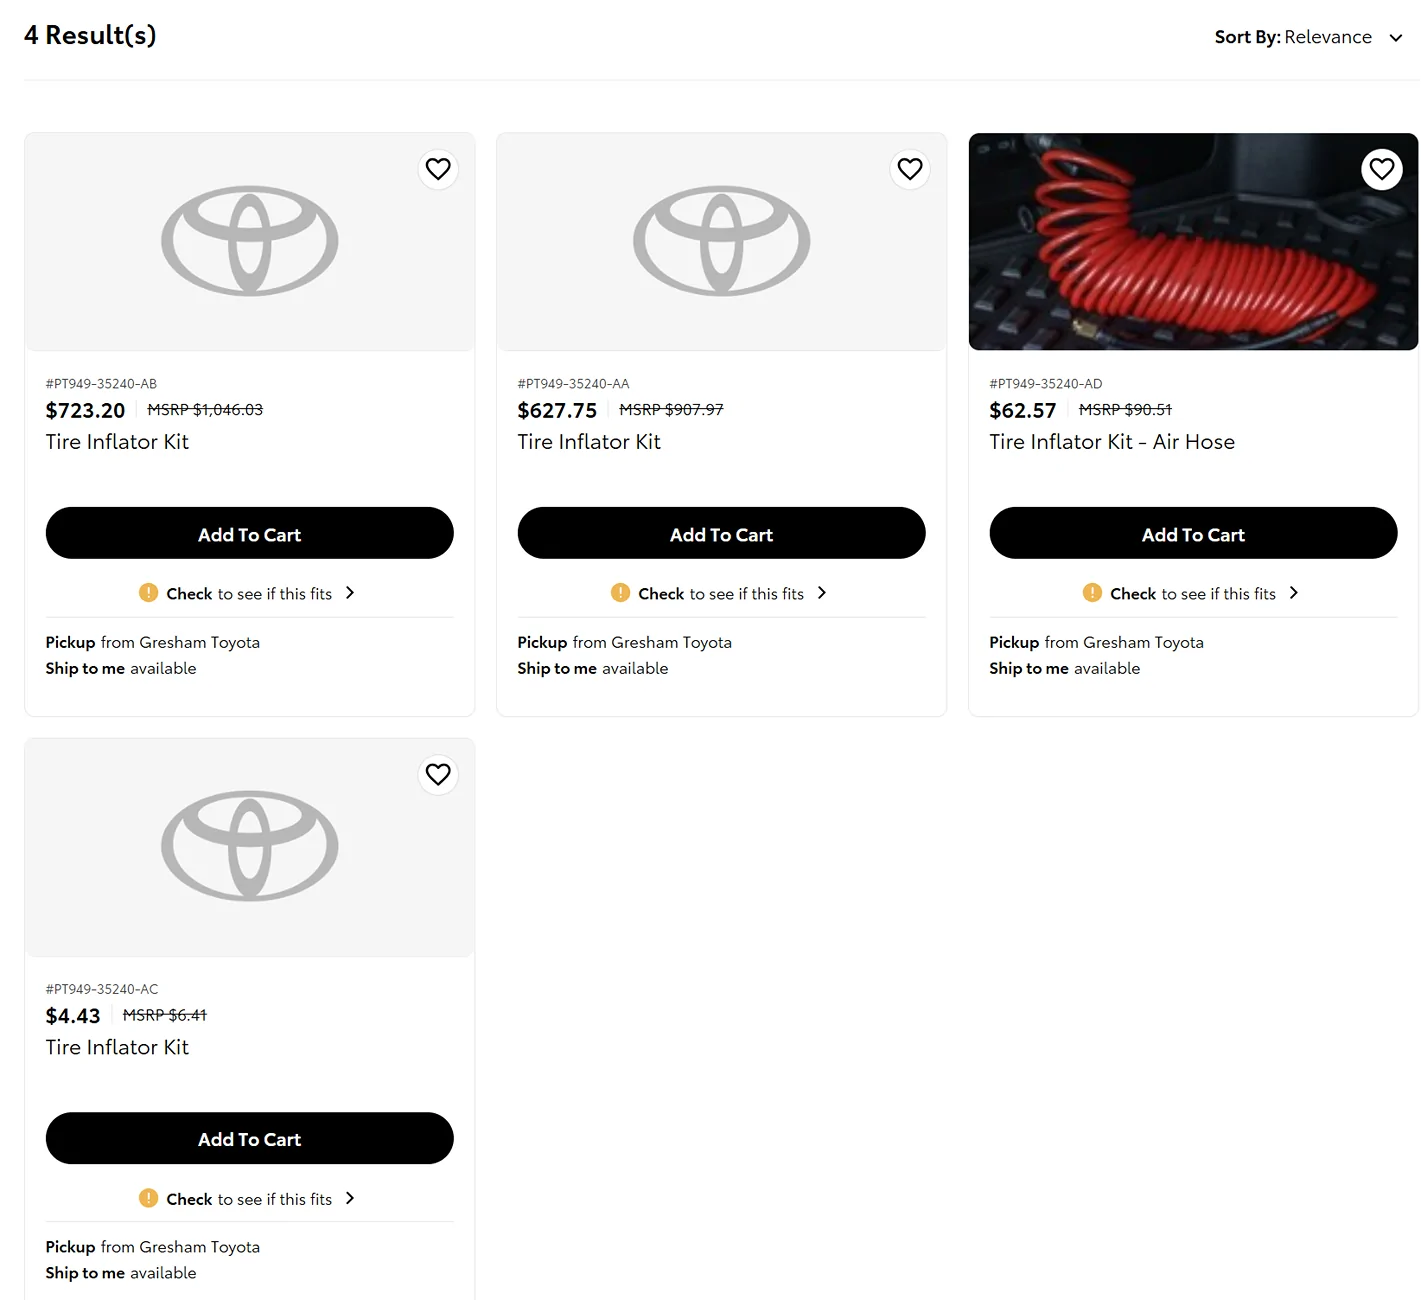The width and height of the screenshot is (1421, 1300).
Task: Add the $627.75 Tire Inflator Kit to cart
Action: point(721,534)
